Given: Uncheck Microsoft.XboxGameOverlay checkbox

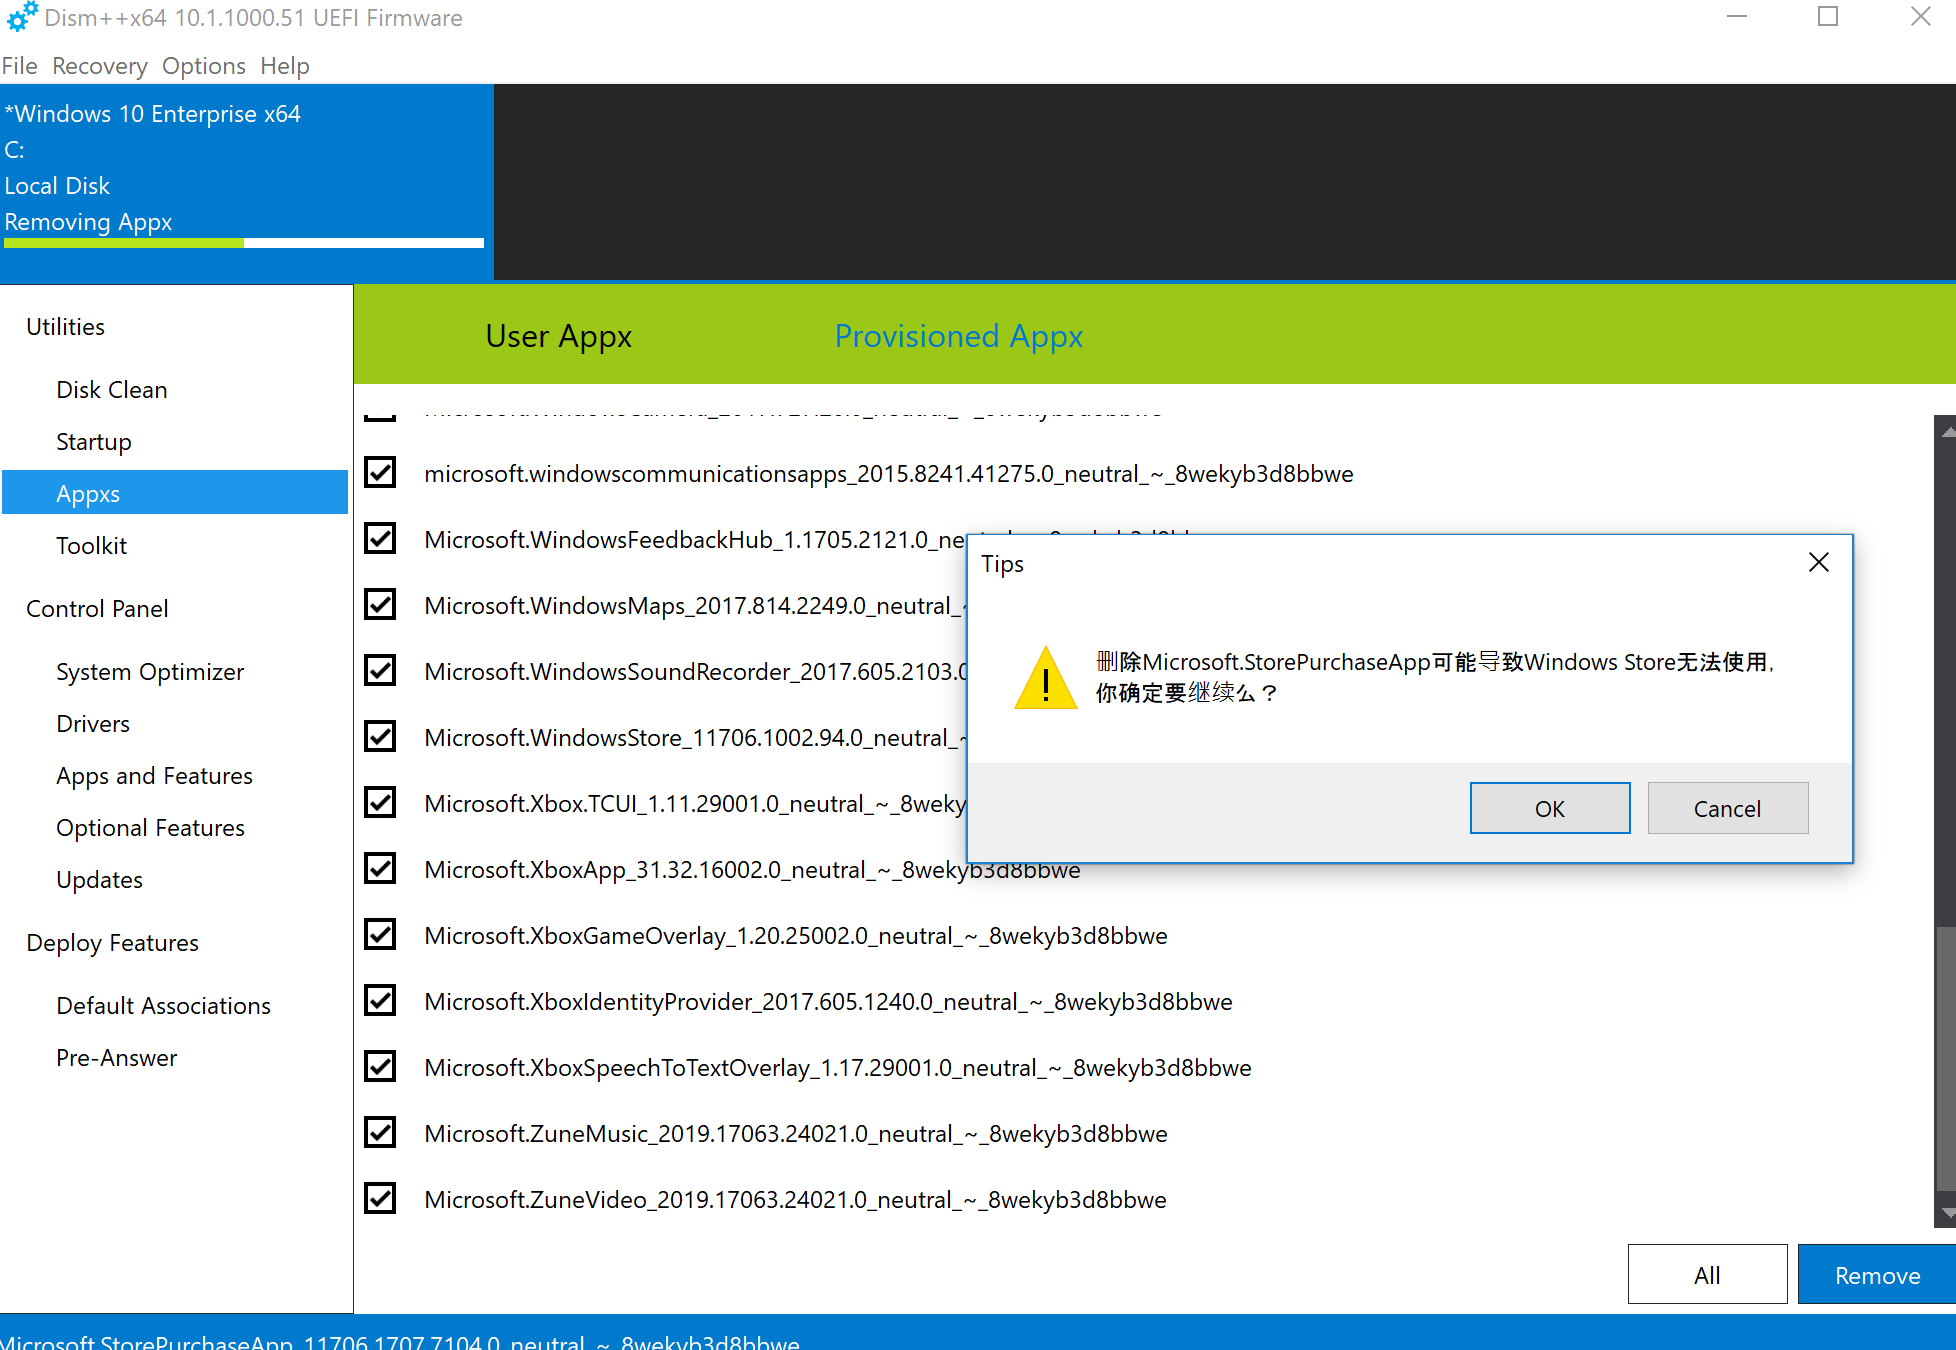Looking at the screenshot, I should click(380, 934).
